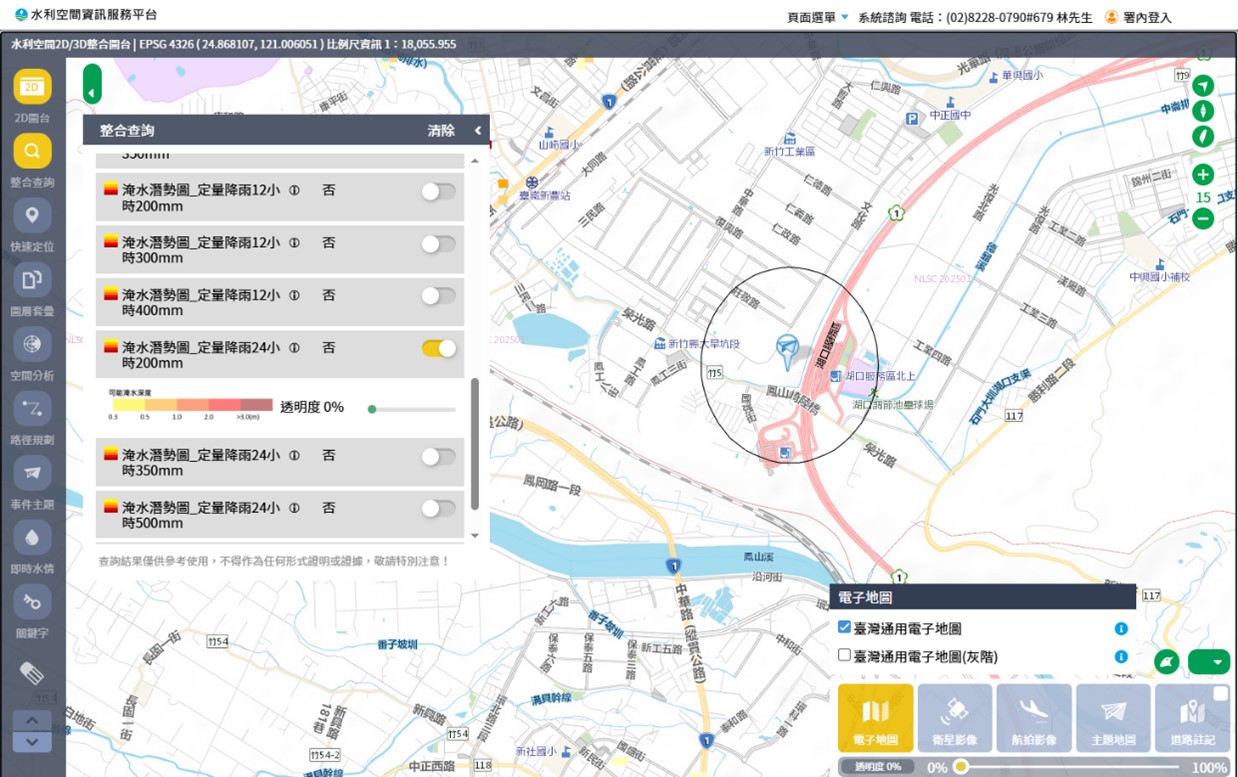Open the 2D圖台 map view icon
This screenshot has height=777, width=1238.
[x=32, y=87]
